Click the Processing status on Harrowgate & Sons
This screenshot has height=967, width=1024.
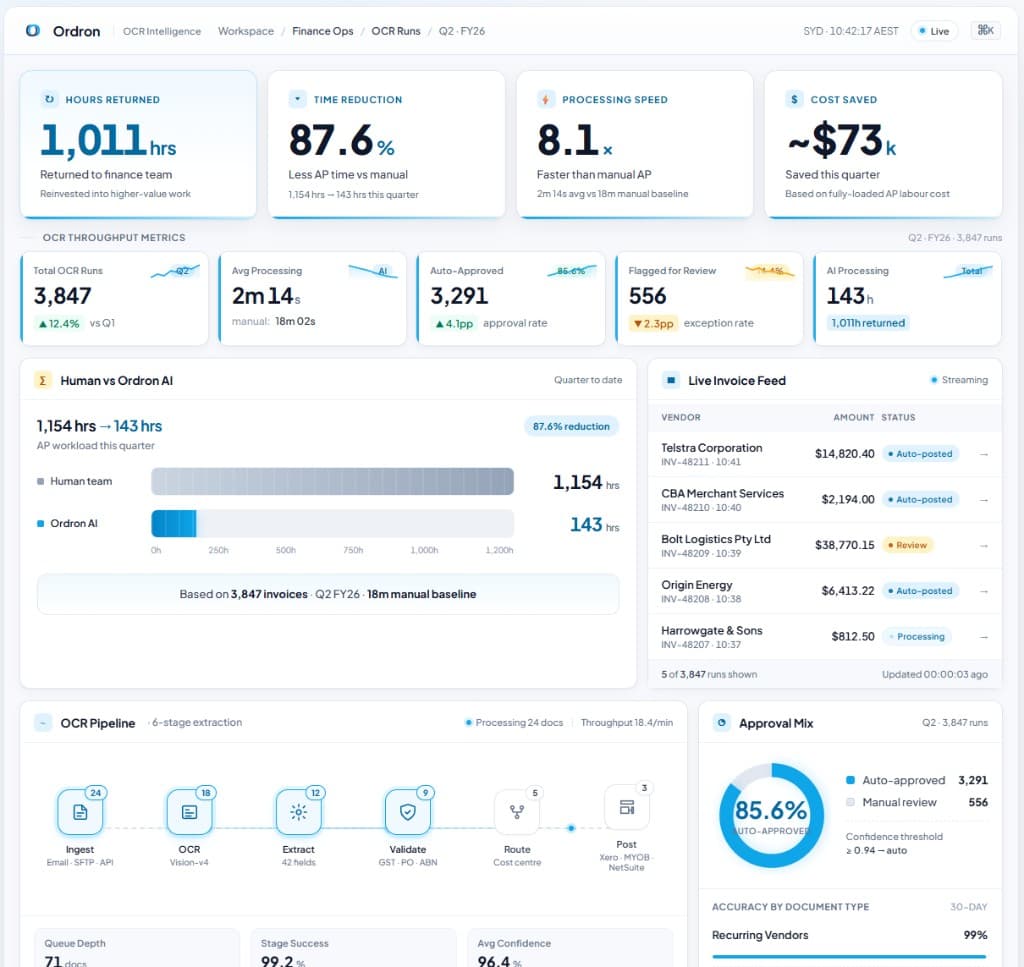(916, 637)
